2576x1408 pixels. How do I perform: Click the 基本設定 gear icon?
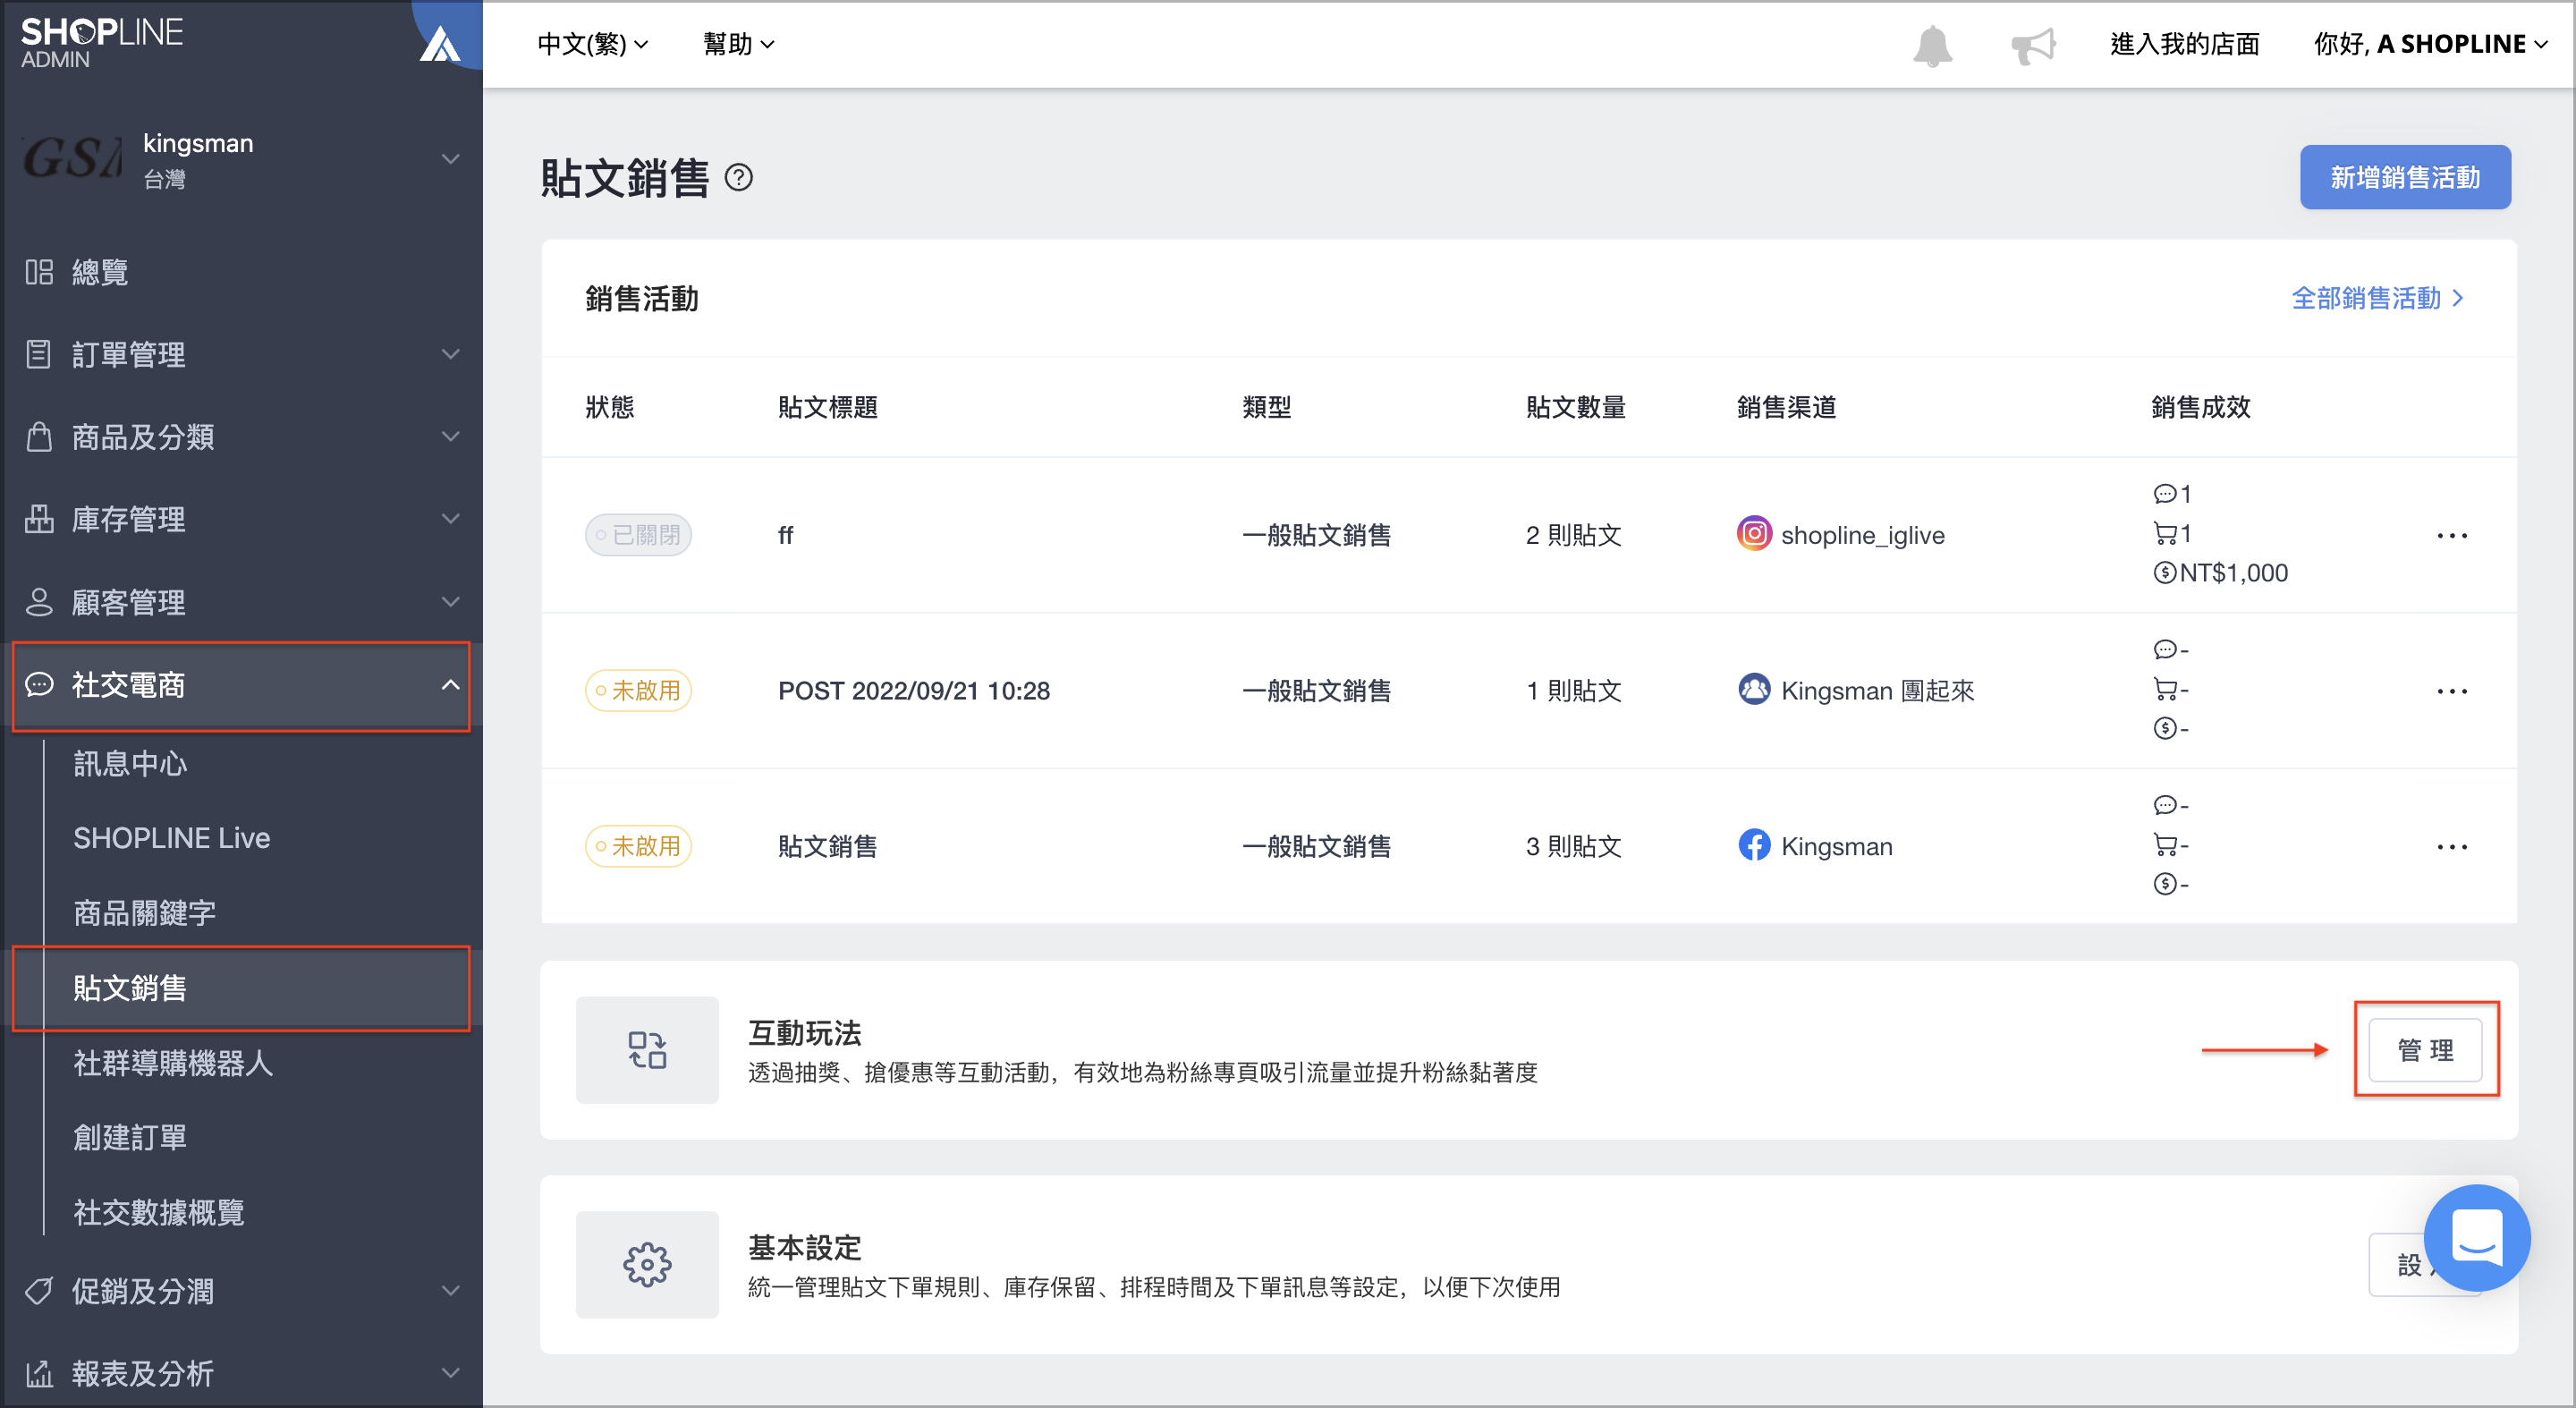tap(647, 1265)
